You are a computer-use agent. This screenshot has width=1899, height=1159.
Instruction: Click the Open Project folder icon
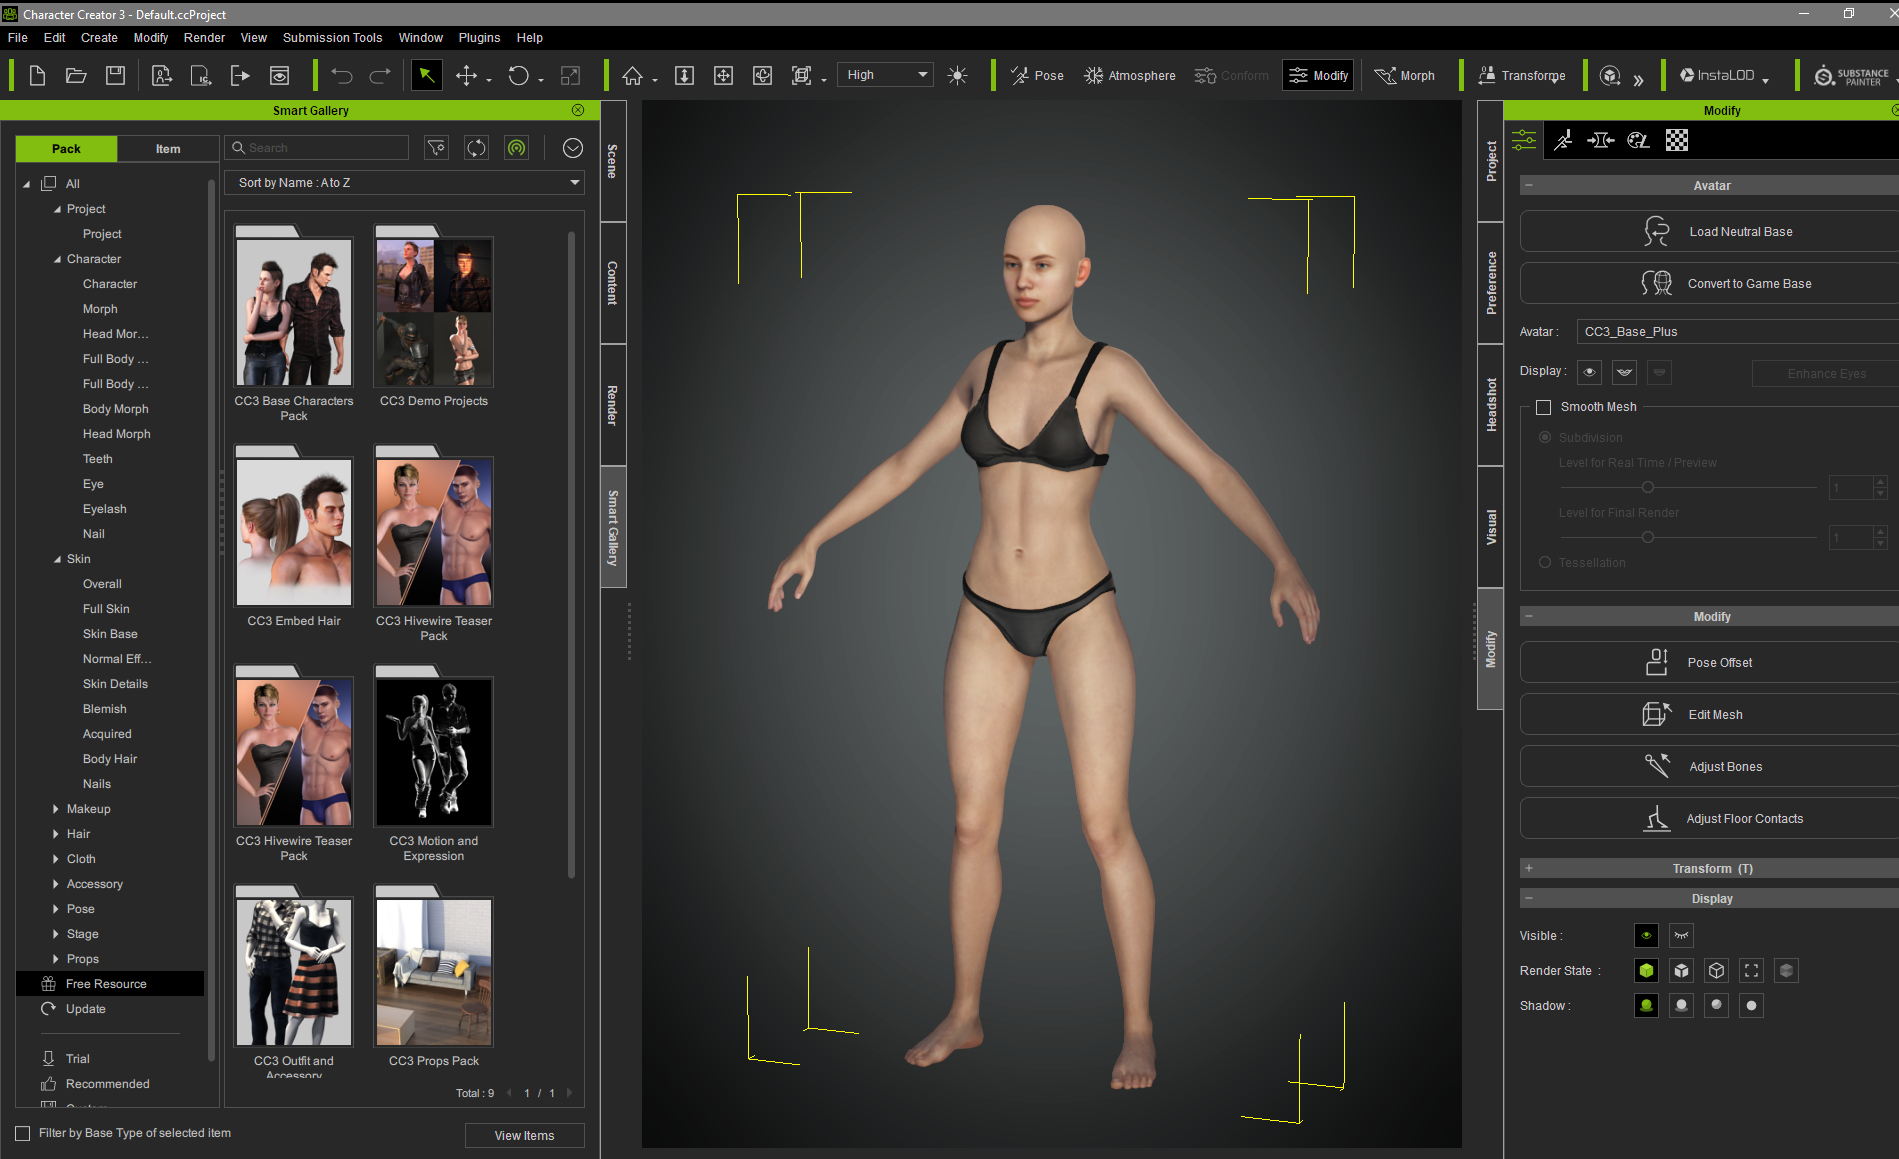76,76
